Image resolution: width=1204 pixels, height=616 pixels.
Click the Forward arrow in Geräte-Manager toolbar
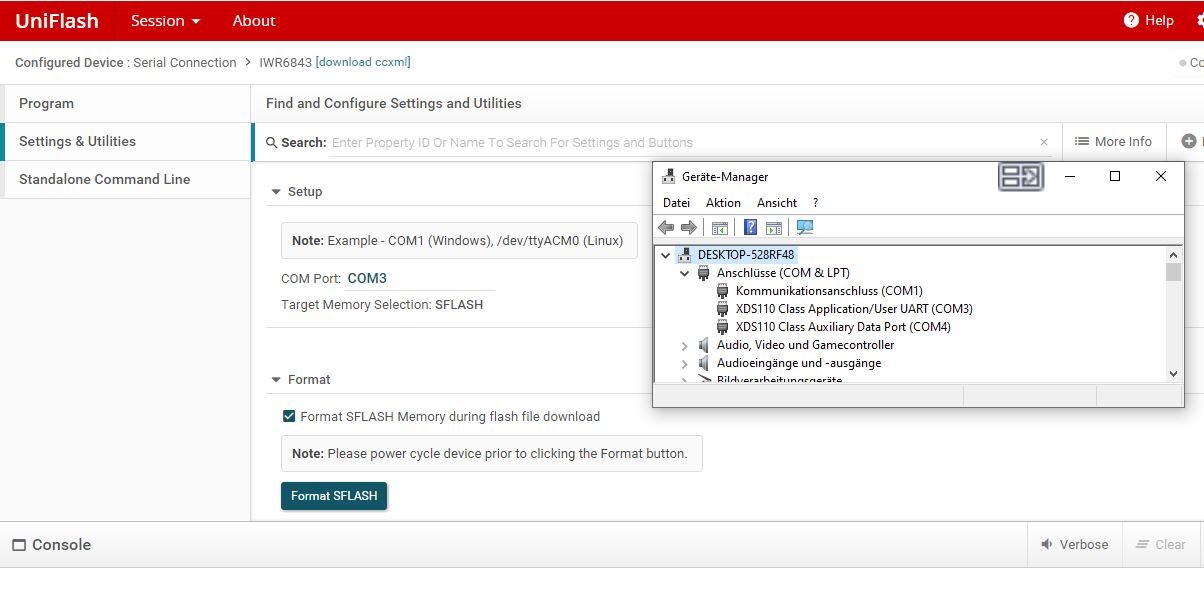pos(689,227)
